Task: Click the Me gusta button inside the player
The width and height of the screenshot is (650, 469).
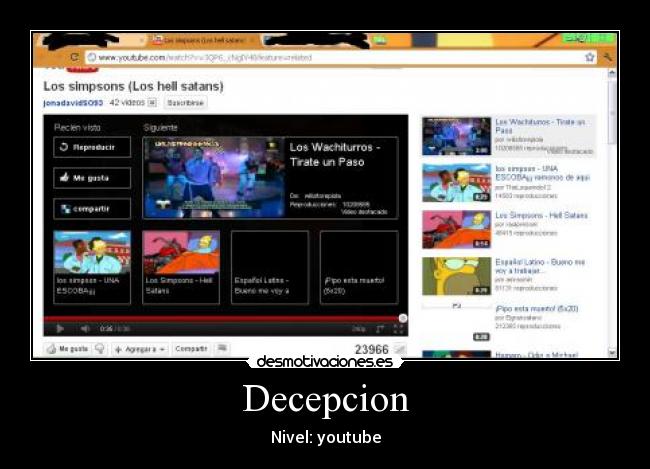Action: [92, 178]
